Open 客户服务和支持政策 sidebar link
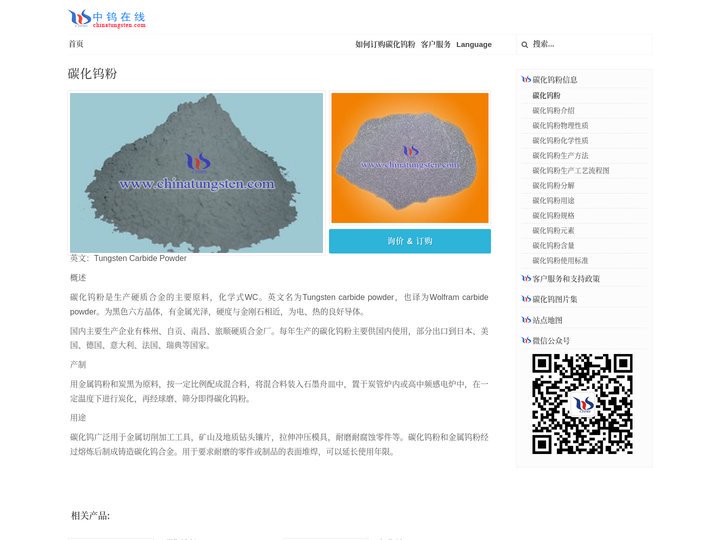Image resolution: width=720 pixels, height=540 pixels. (566, 279)
